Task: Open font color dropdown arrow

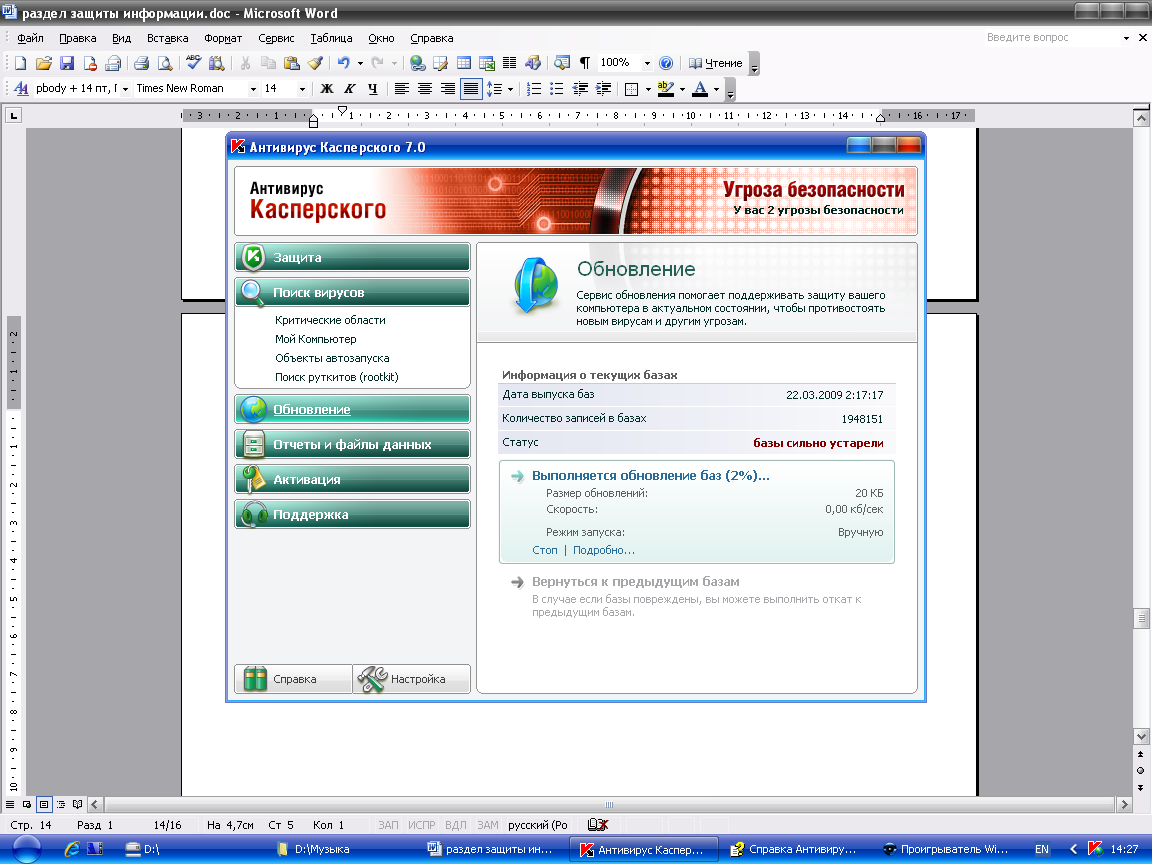Action: tap(716, 89)
